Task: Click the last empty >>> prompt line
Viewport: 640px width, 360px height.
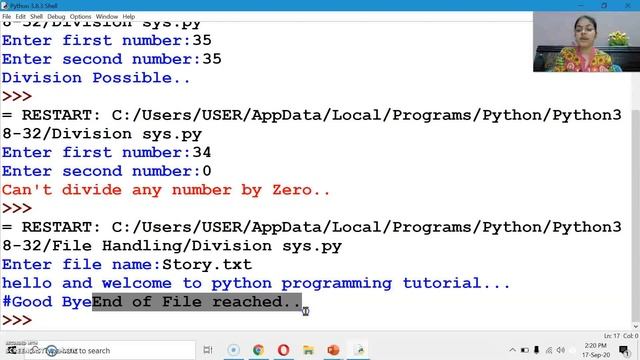Action: (17, 320)
